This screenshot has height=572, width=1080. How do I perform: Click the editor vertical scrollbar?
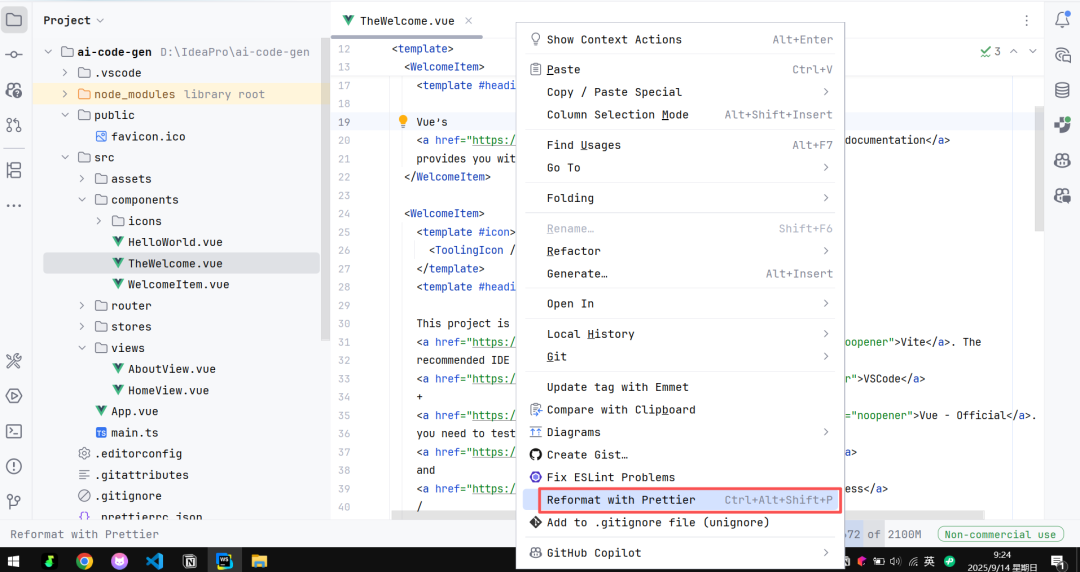pos(1039,169)
